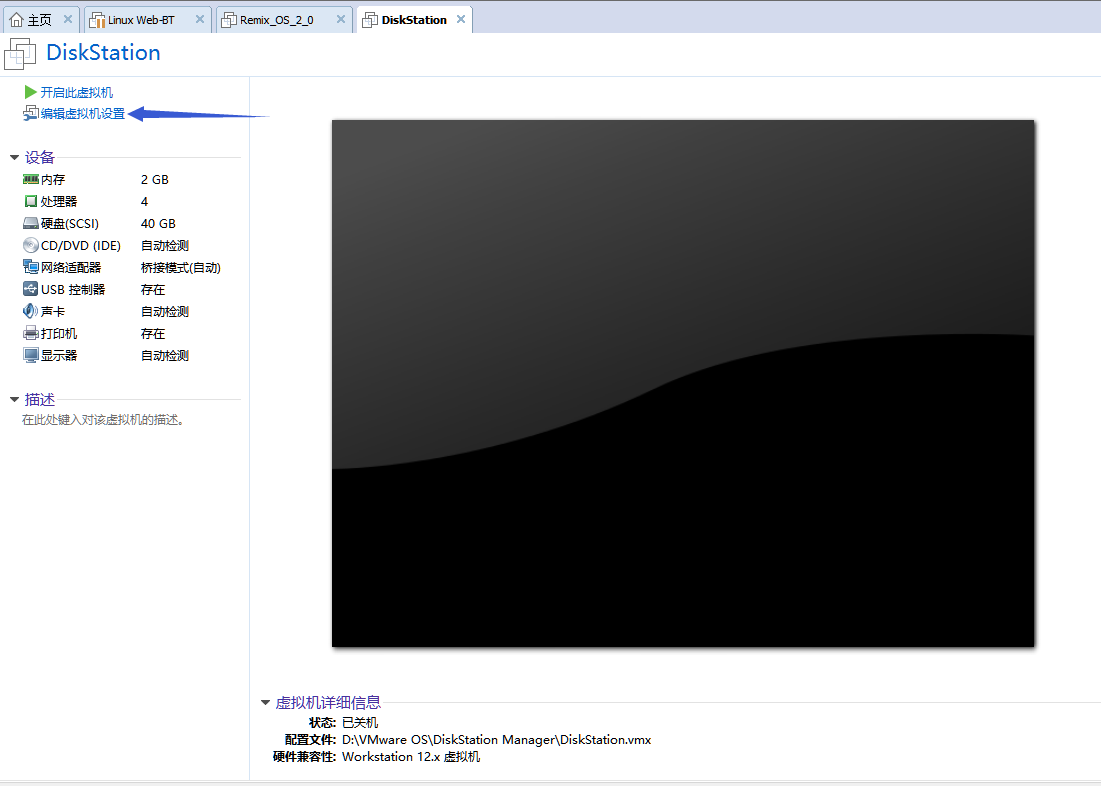
Task: Click the VM icon on the Remix_OS_2_0 tab
Action: 229,20
